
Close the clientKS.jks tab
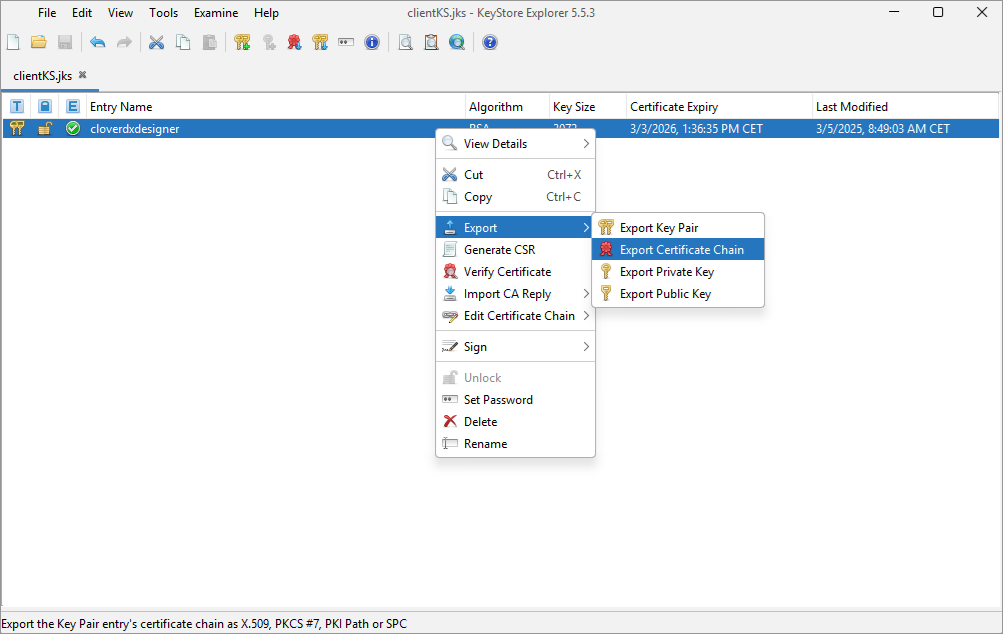pyautogui.click(x=82, y=75)
